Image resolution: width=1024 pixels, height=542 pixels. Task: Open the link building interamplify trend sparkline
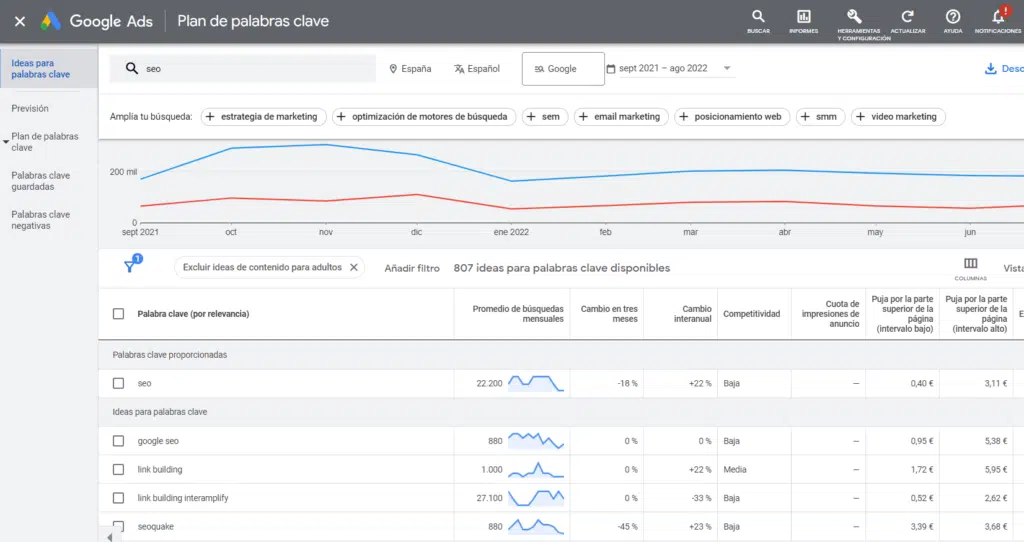(536, 498)
